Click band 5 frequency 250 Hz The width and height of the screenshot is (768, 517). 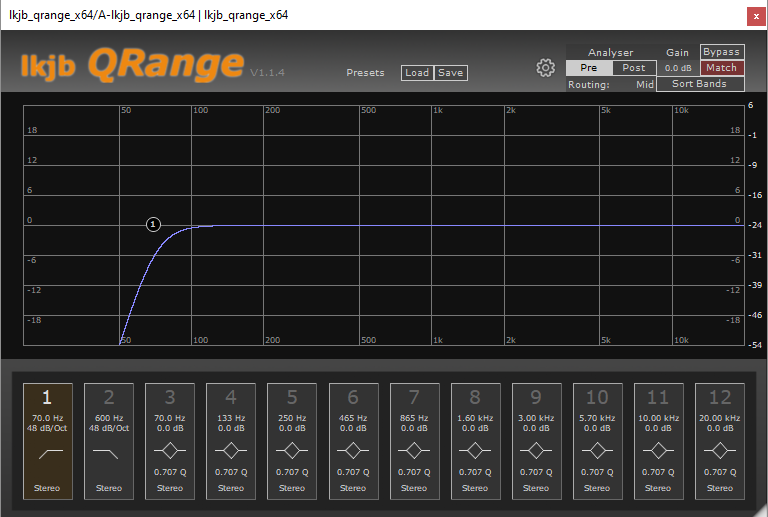(292, 418)
